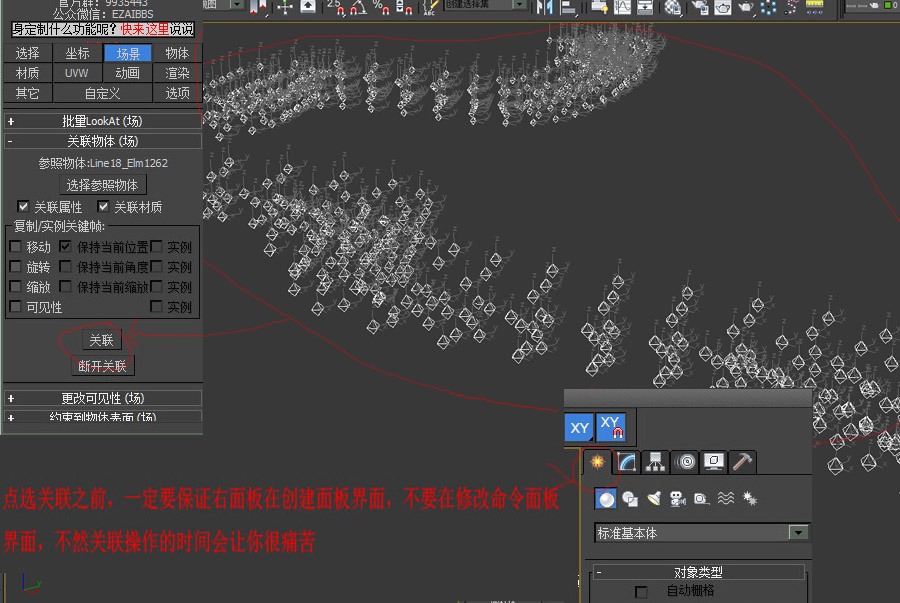Screen dimensions: 900x603
Task: Switch to the 自定义 tab
Action: pos(102,93)
